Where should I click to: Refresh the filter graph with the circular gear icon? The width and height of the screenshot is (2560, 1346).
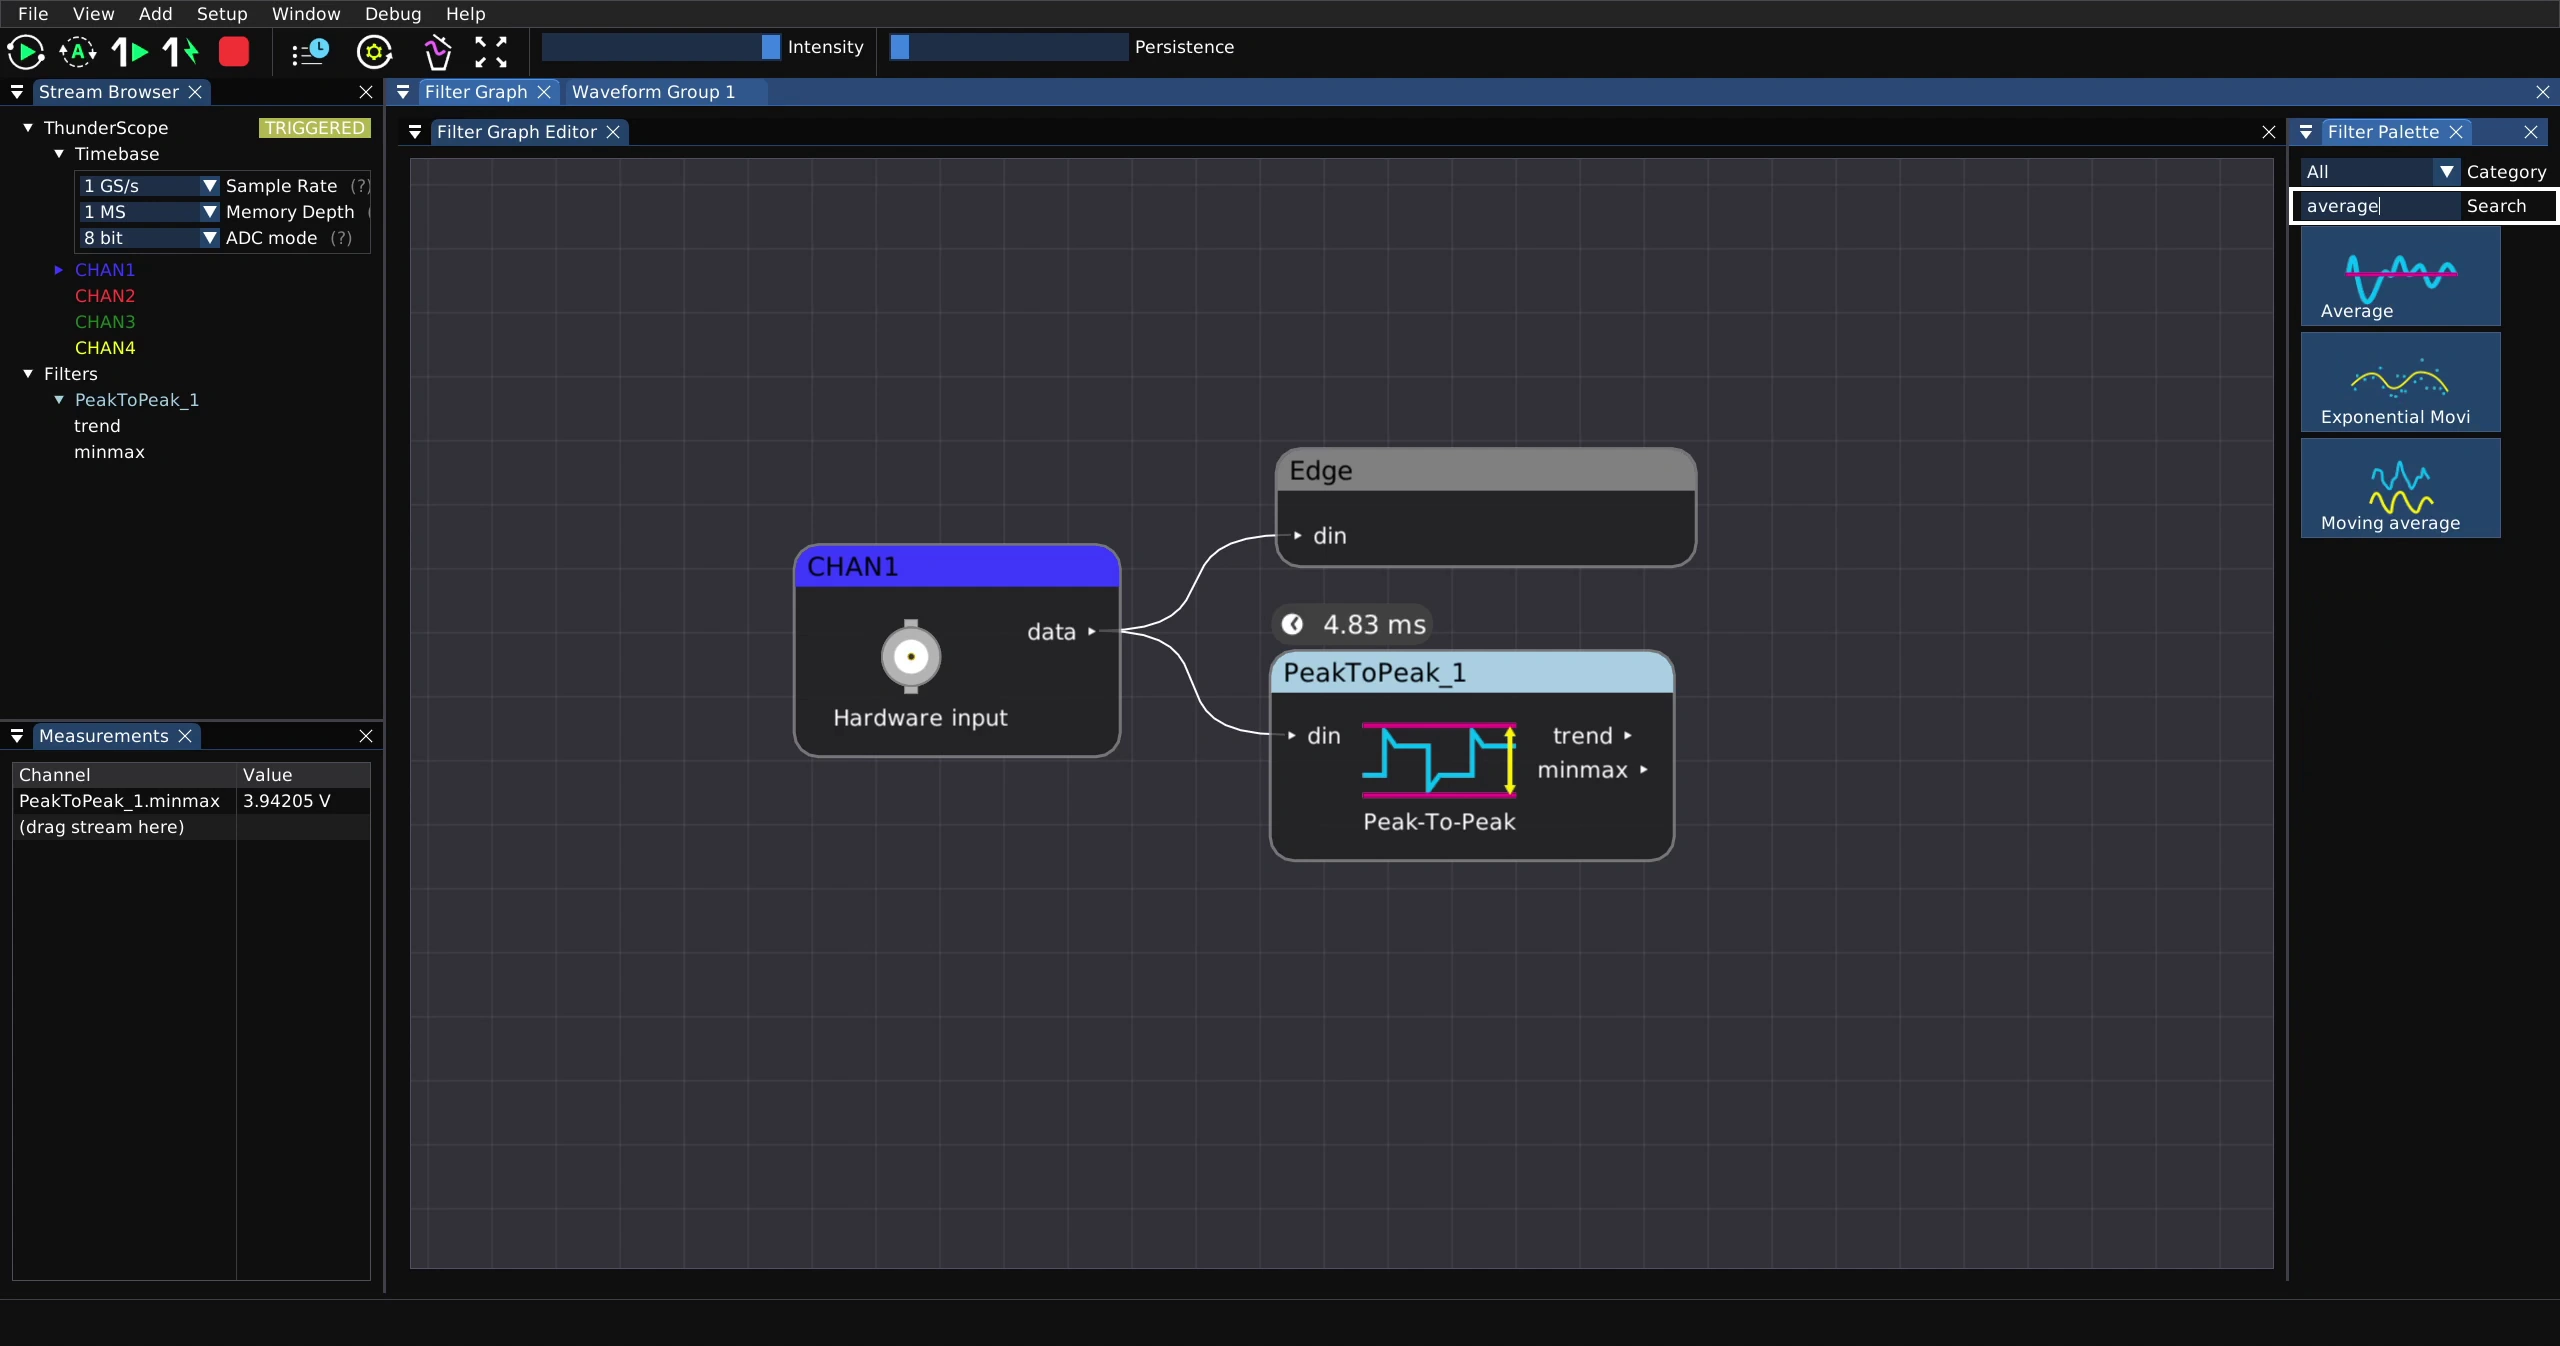click(374, 52)
